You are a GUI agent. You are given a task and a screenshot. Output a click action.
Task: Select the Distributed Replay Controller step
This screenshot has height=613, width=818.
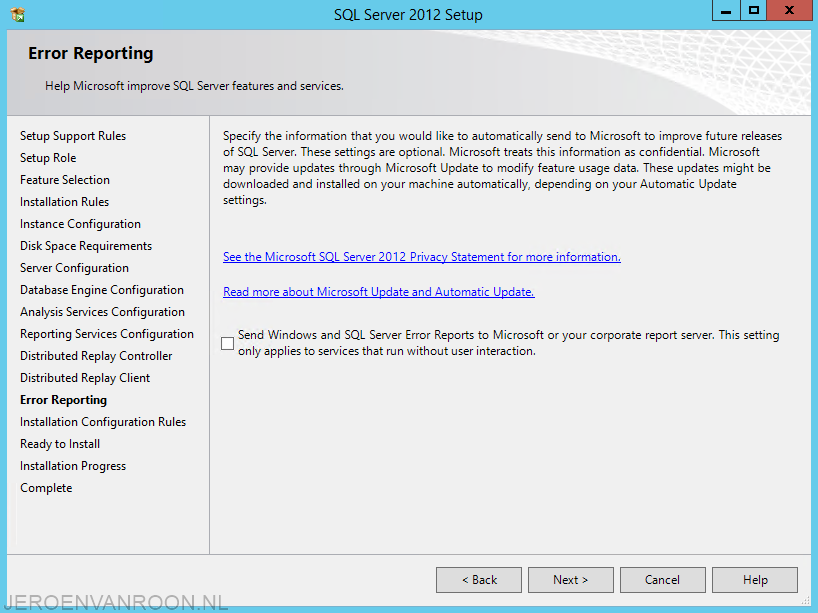pyautogui.click(x=96, y=356)
